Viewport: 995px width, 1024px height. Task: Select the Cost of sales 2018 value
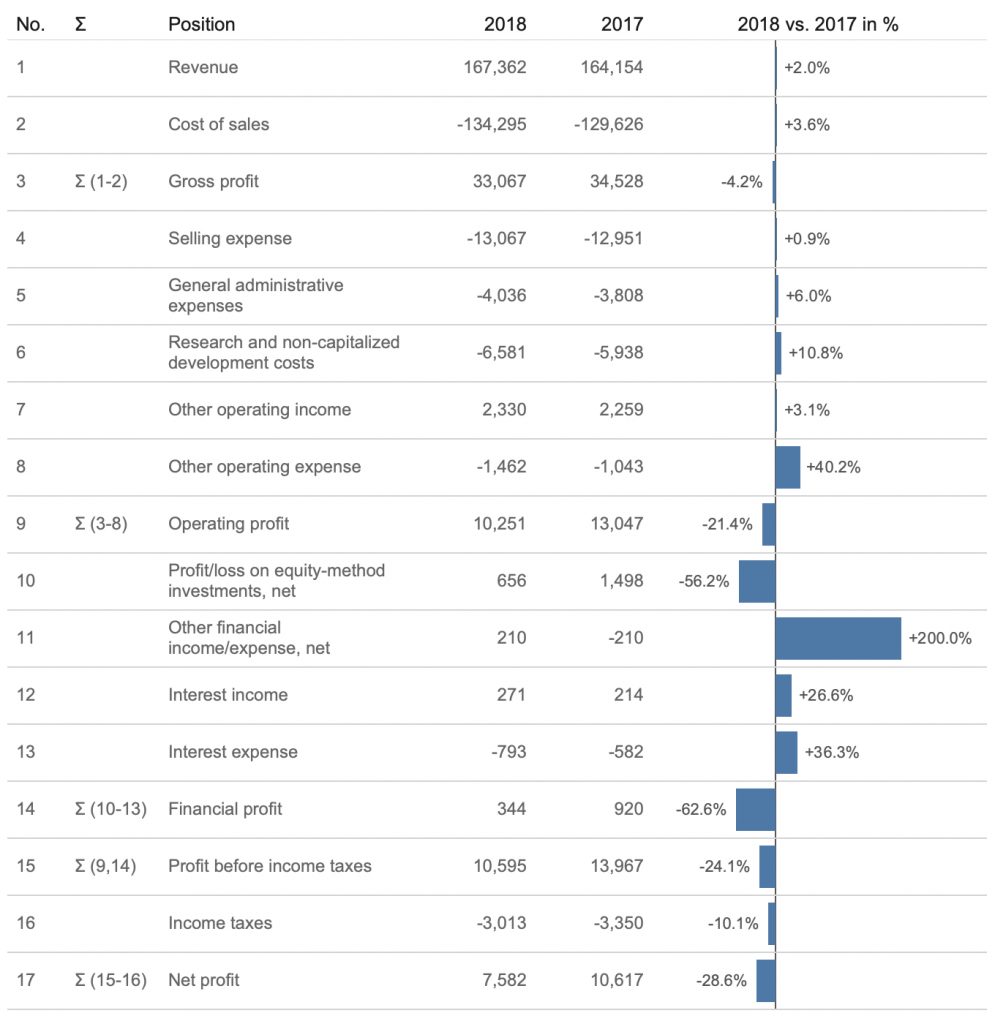click(492, 124)
